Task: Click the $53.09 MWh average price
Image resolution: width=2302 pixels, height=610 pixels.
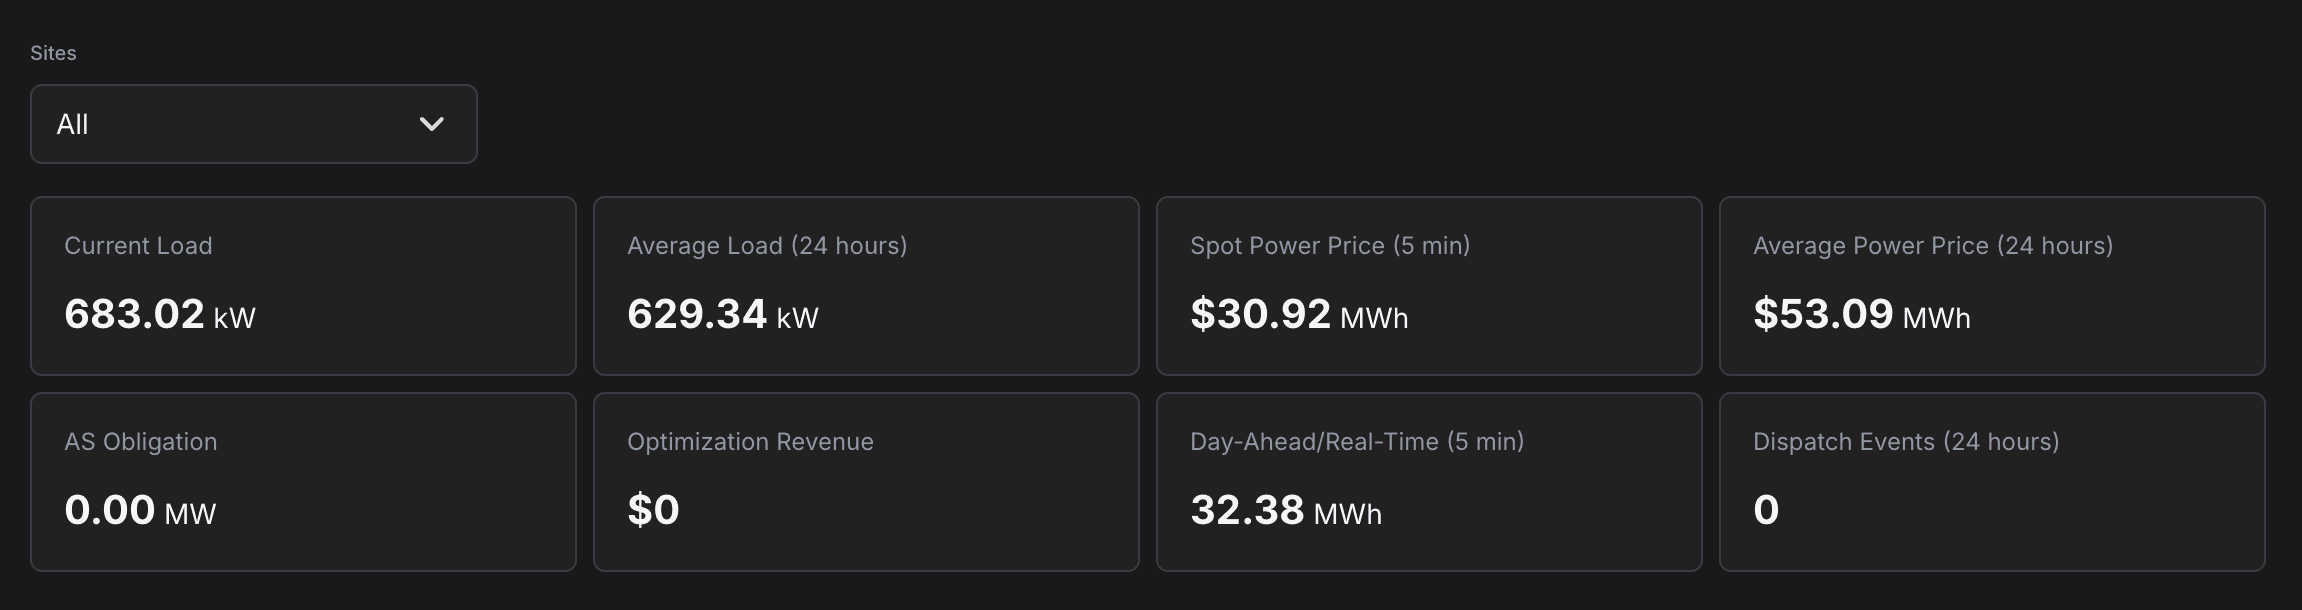Action: click(x=1862, y=315)
